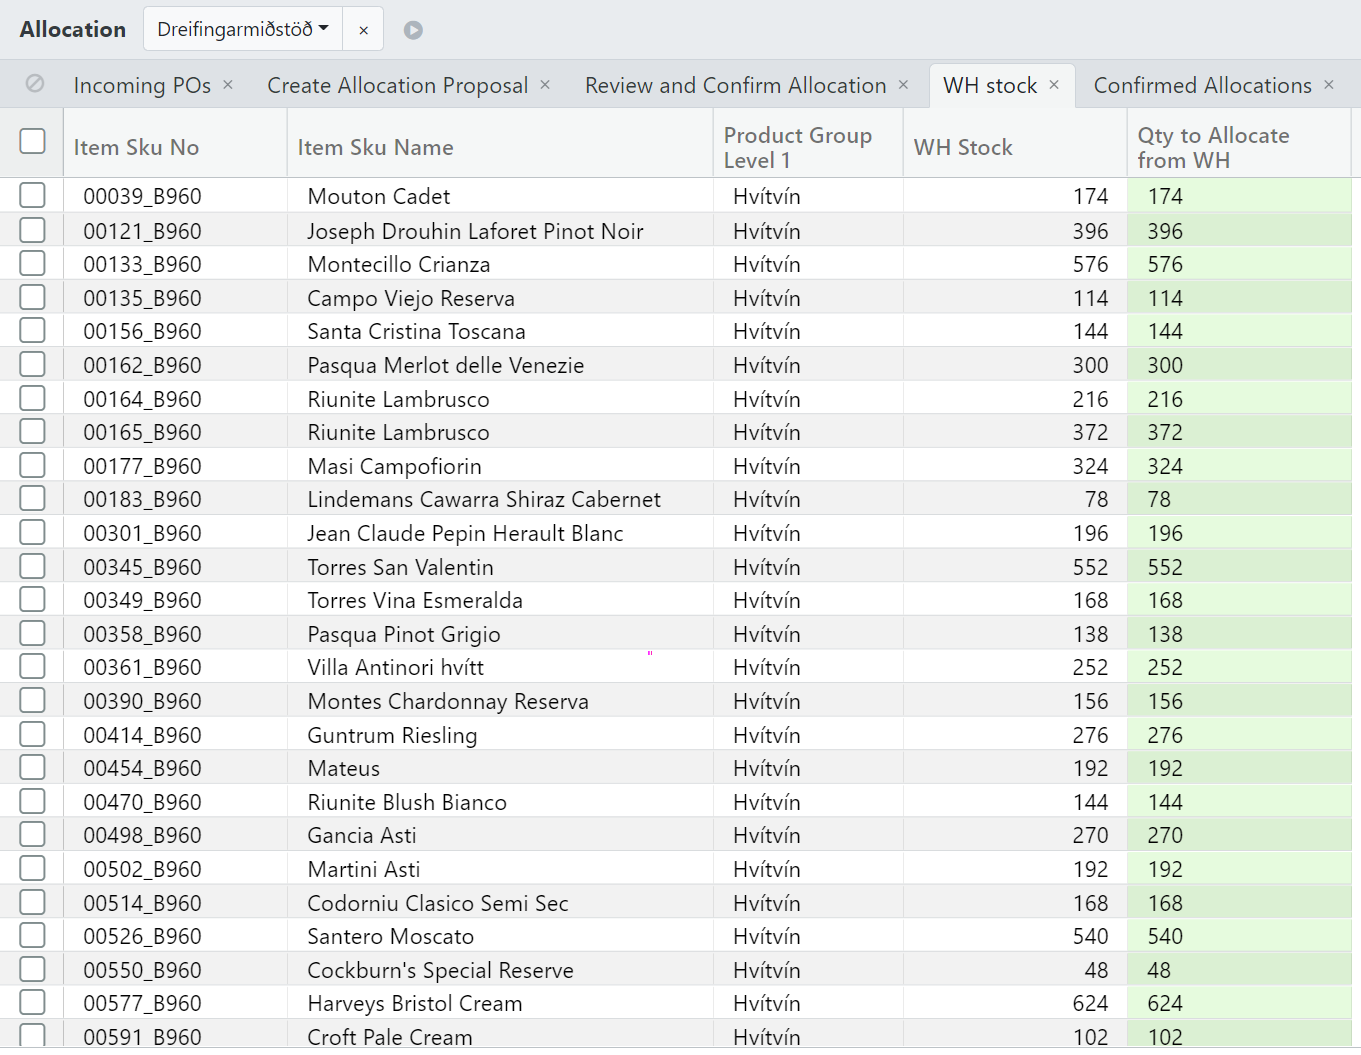Switch to the Incoming POs tab

pos(142,86)
